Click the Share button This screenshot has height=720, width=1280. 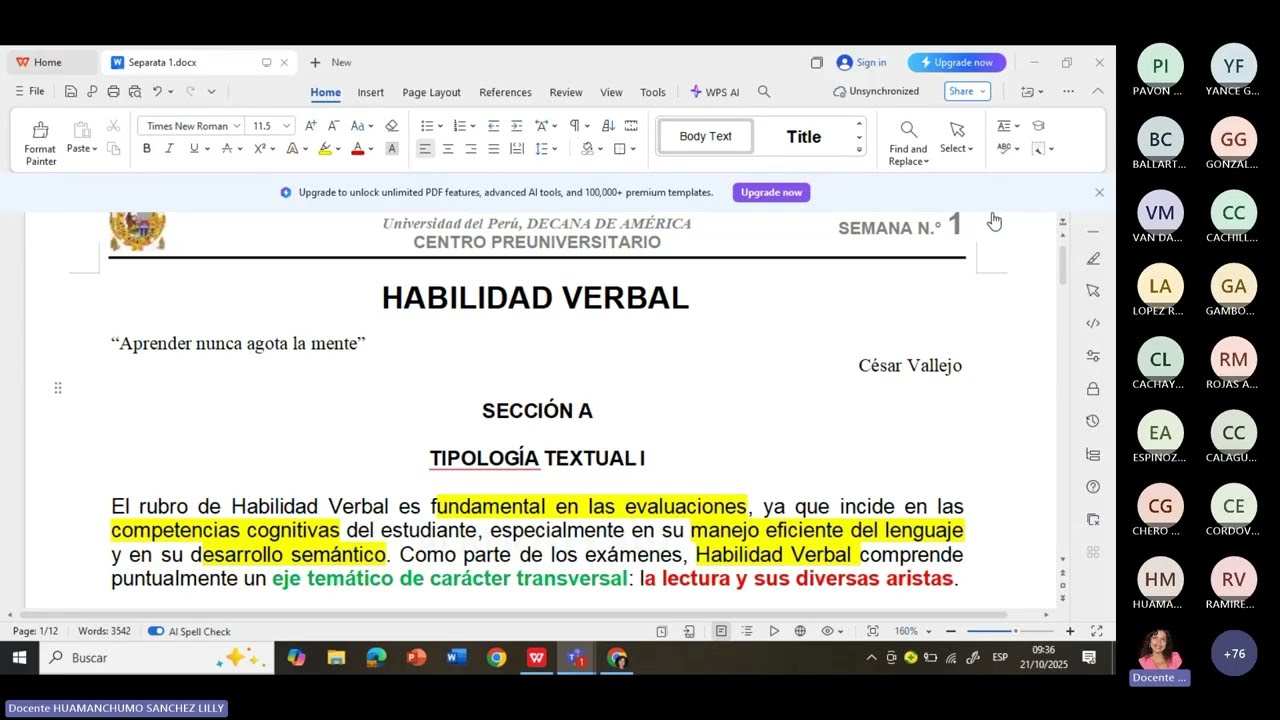[967, 91]
